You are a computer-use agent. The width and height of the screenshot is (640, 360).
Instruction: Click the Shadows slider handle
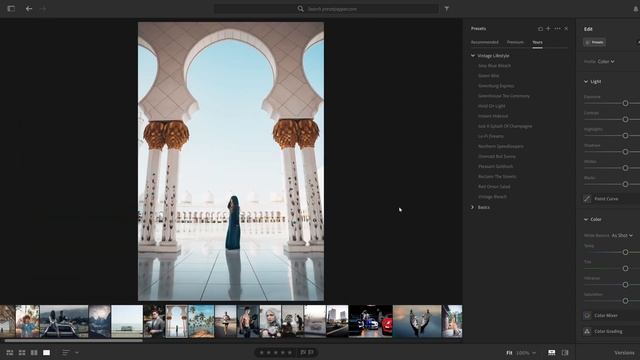point(625,152)
